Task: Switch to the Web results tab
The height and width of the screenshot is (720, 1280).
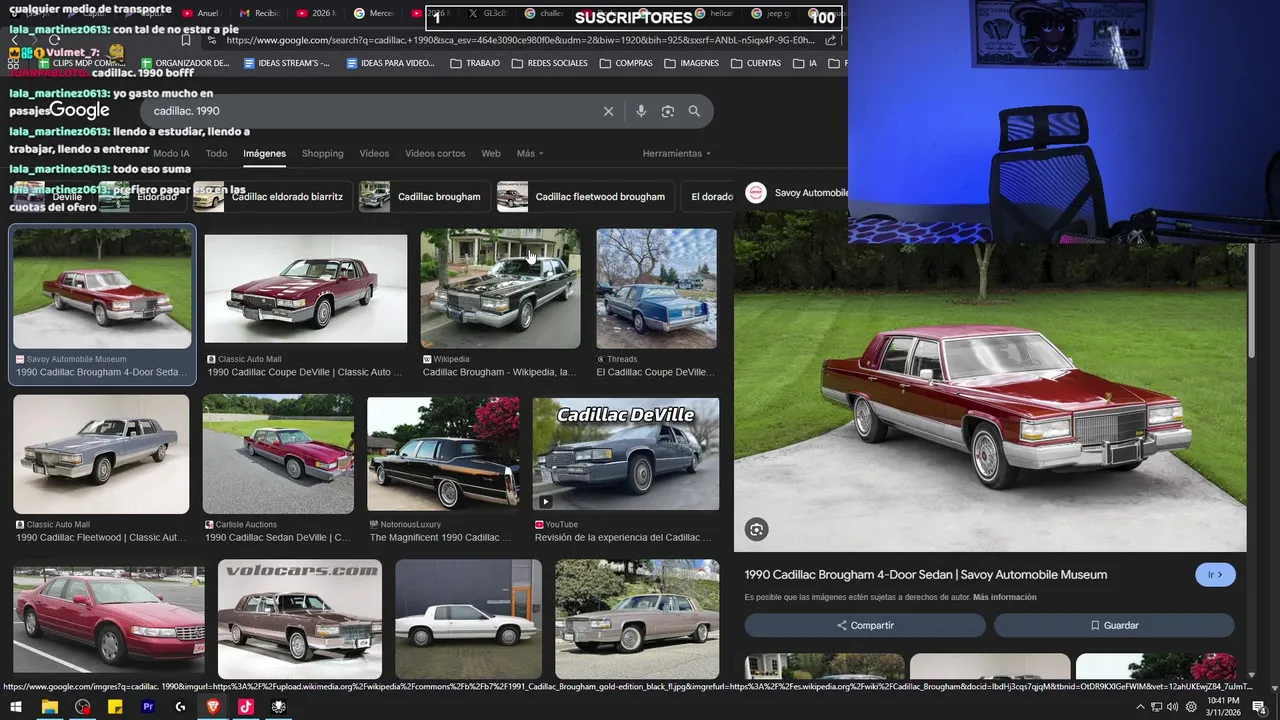Action: 491,153
